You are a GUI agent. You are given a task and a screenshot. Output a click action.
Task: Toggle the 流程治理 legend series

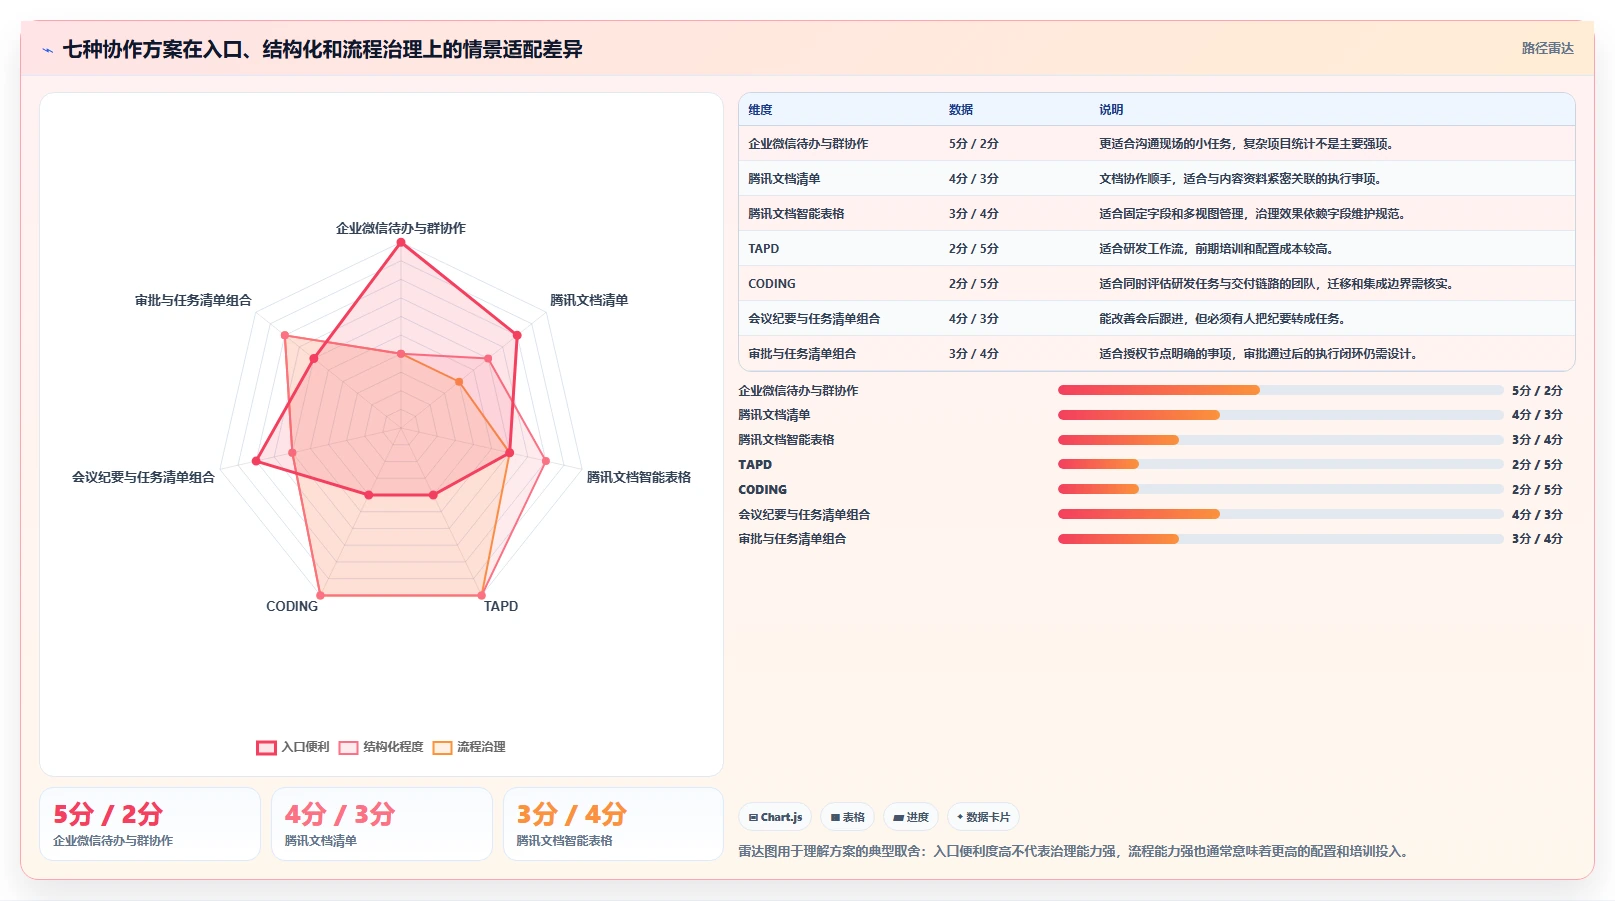pyautogui.click(x=469, y=747)
